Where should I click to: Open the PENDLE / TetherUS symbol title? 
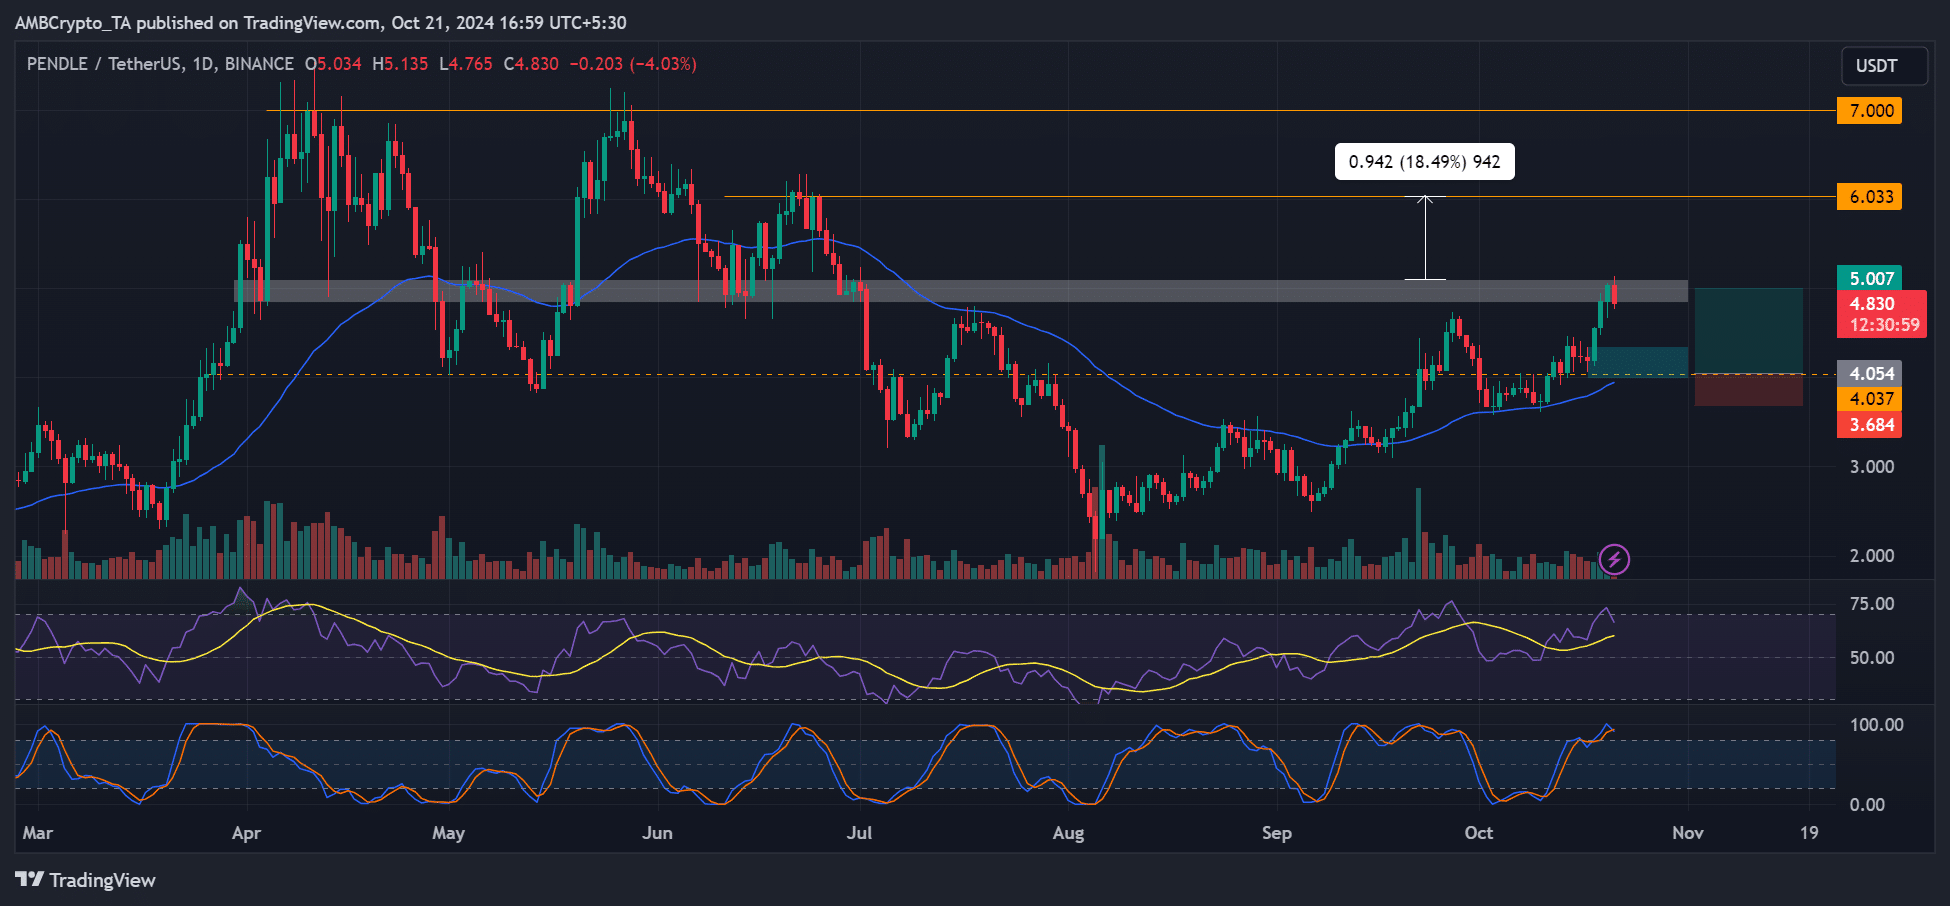(x=105, y=64)
